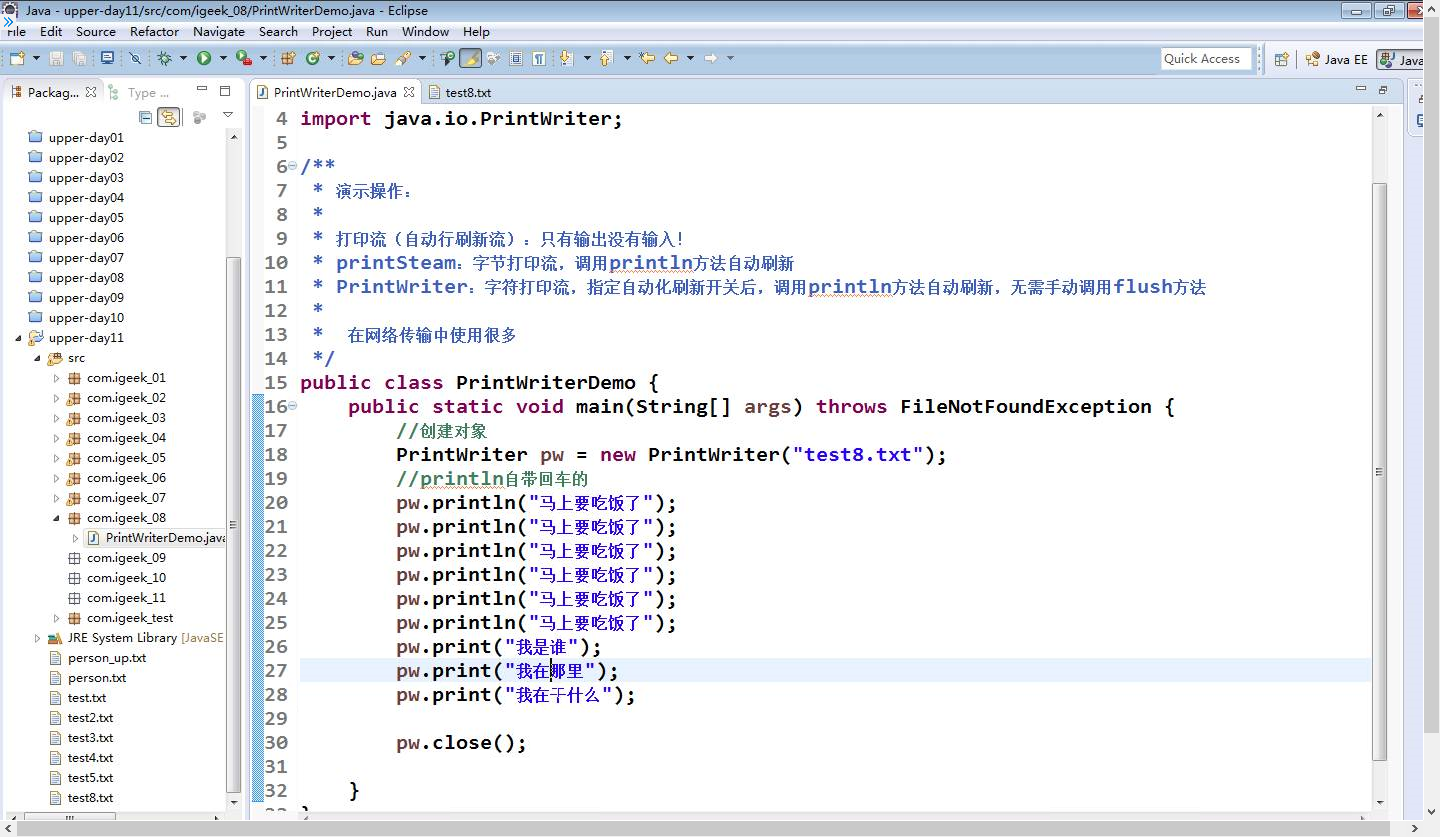Click the Save All icon
Viewport: 1440px width, 837px height.
tap(79, 58)
